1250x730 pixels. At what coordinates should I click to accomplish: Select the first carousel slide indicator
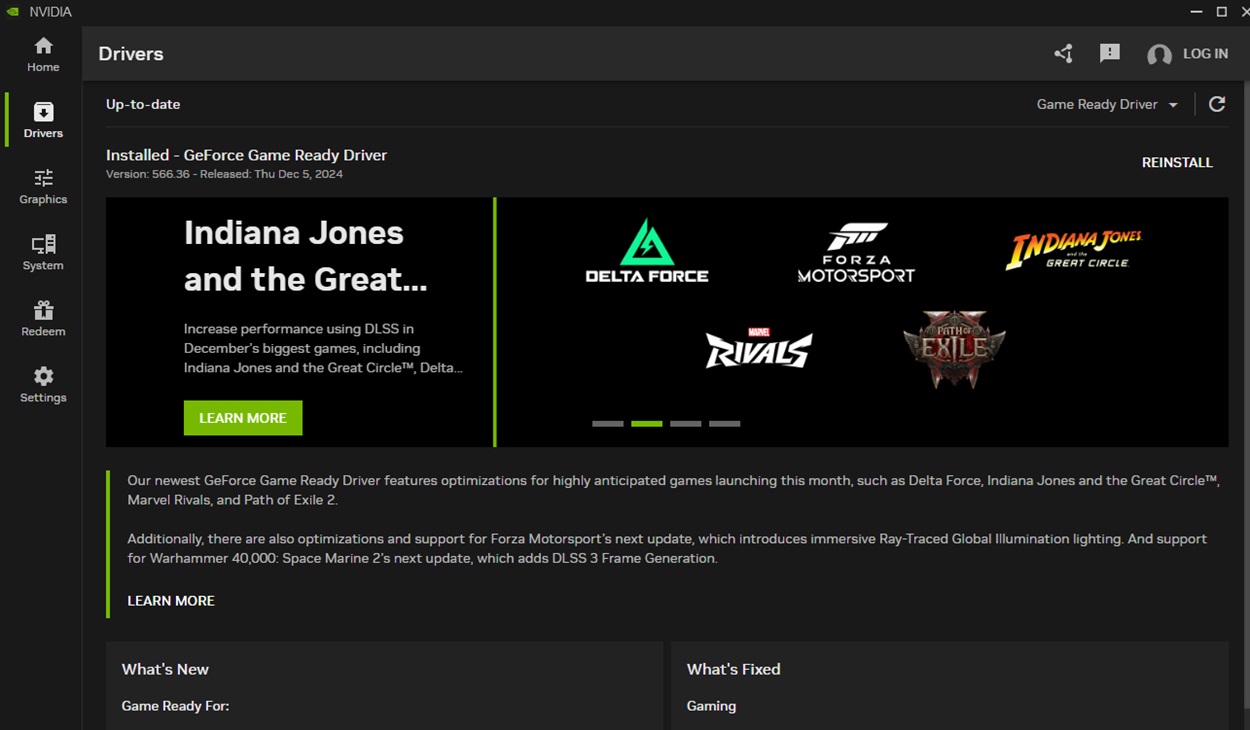point(607,424)
